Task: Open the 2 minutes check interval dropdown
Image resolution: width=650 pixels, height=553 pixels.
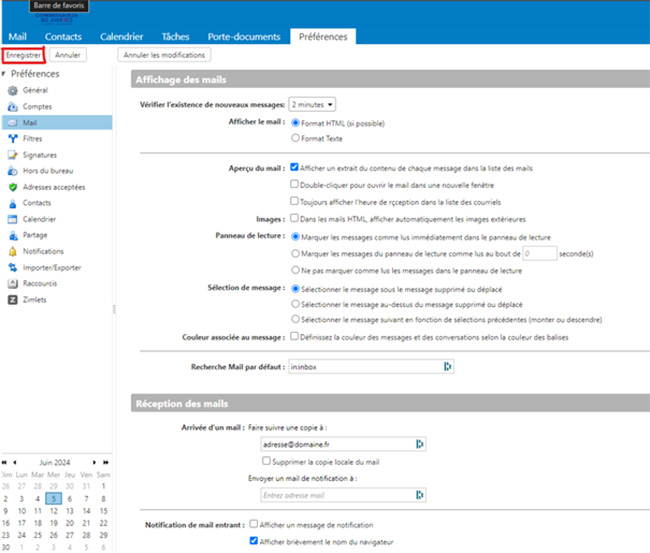Action: pos(312,104)
